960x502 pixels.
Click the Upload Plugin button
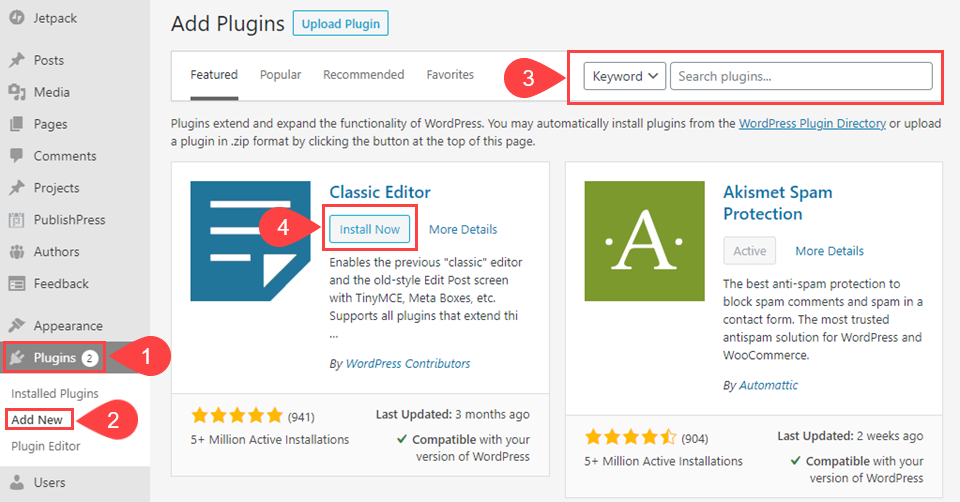340,24
